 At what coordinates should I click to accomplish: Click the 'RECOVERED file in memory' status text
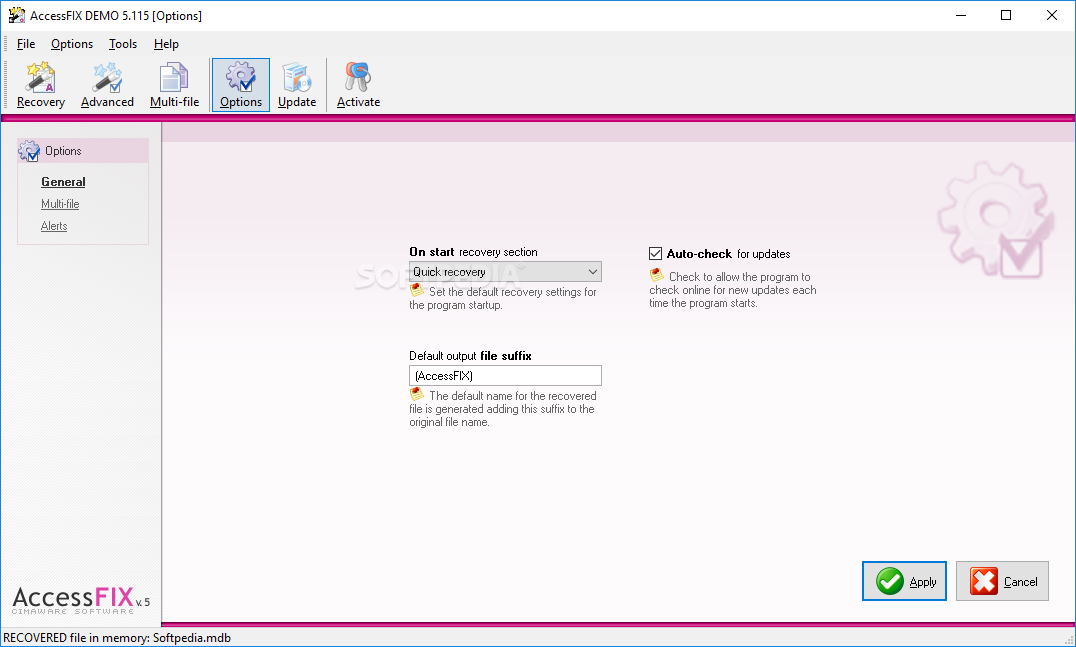click(x=117, y=638)
